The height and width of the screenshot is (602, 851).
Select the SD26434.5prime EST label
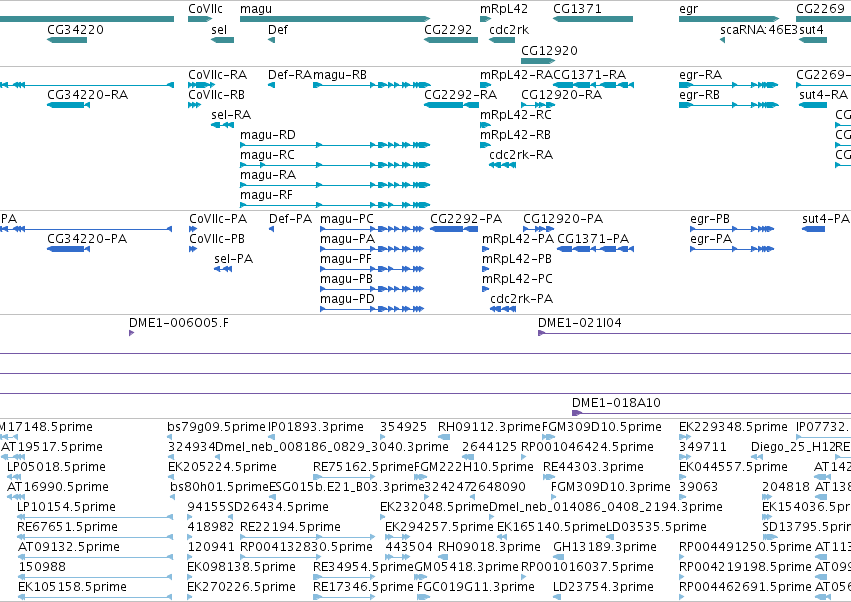click(278, 507)
